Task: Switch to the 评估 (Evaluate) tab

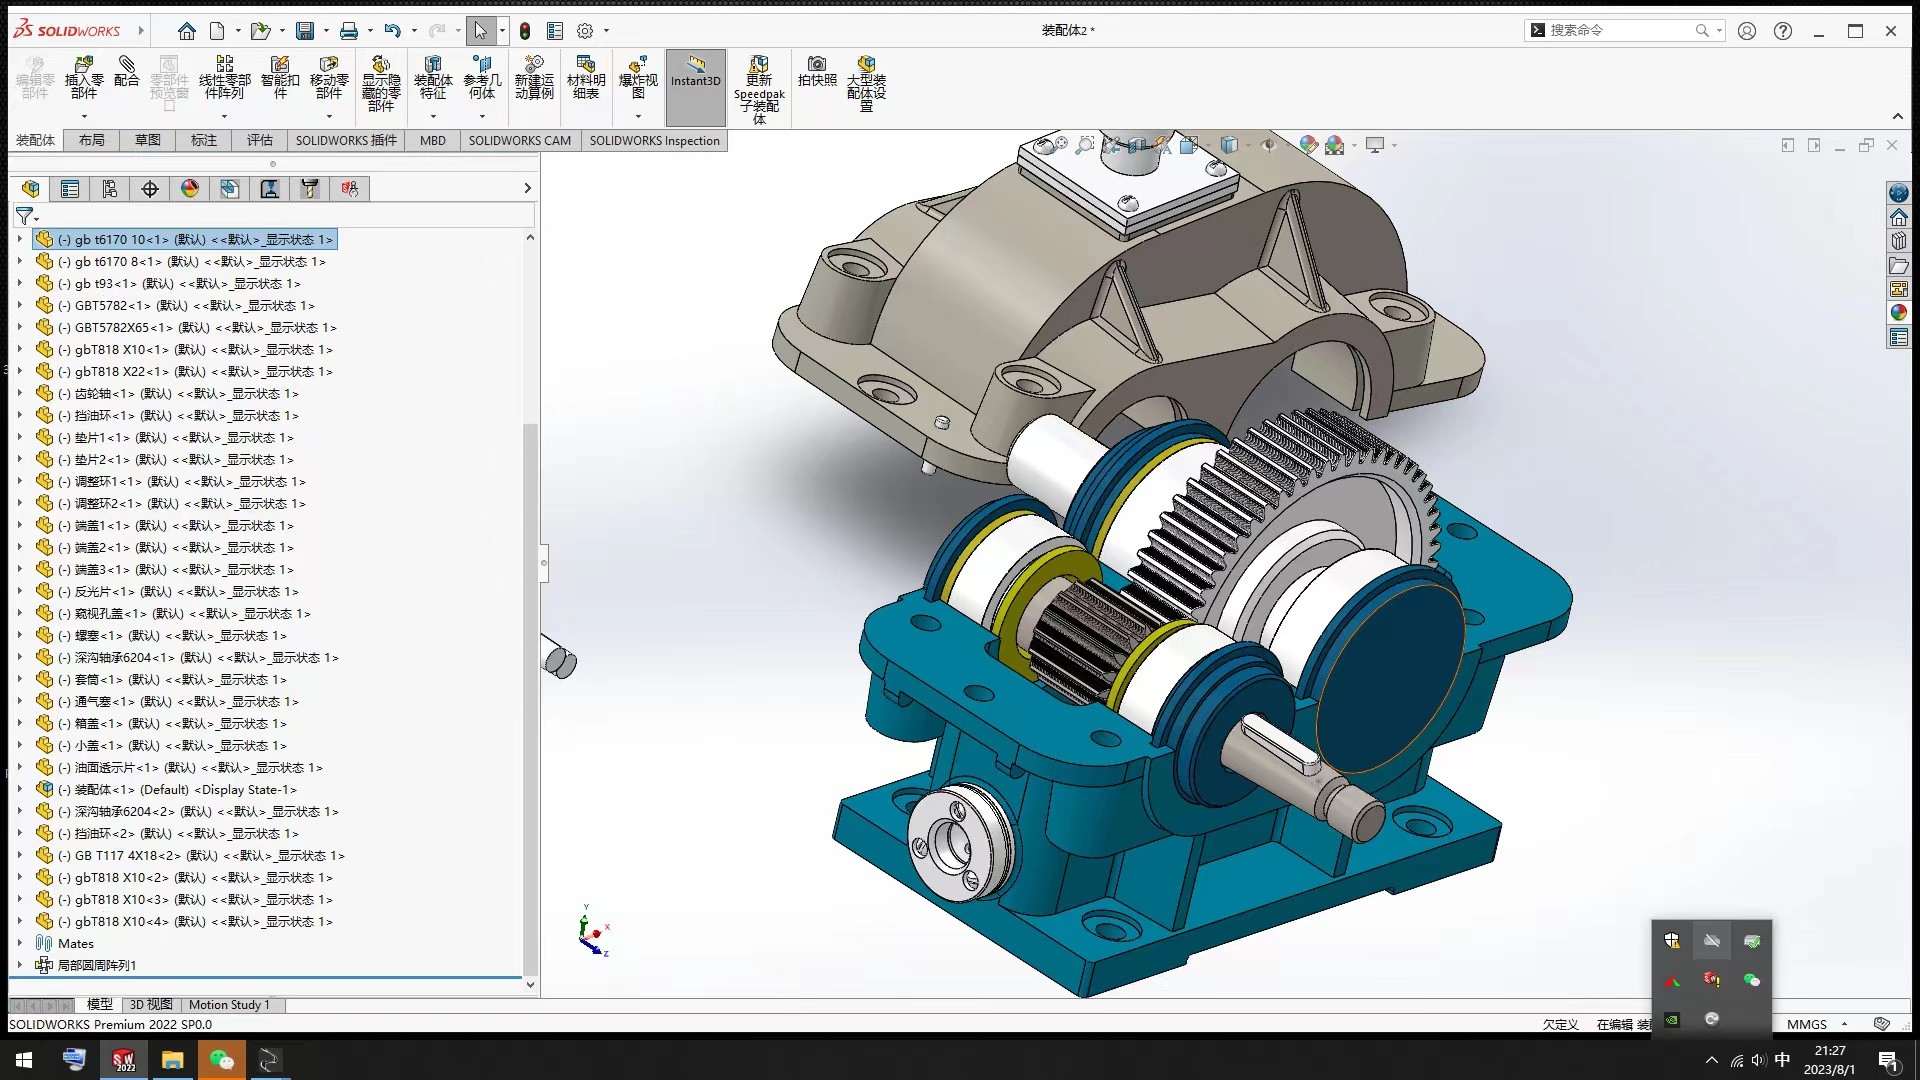Action: tap(259, 140)
